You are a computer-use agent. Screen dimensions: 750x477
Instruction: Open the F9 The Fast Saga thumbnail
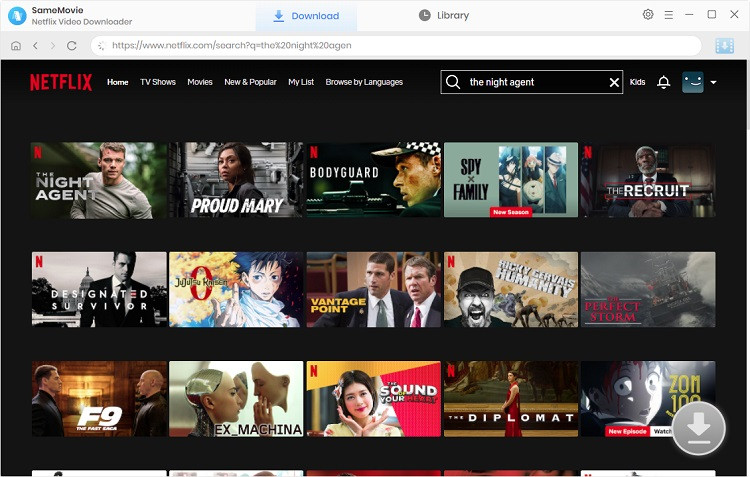[x=99, y=399]
